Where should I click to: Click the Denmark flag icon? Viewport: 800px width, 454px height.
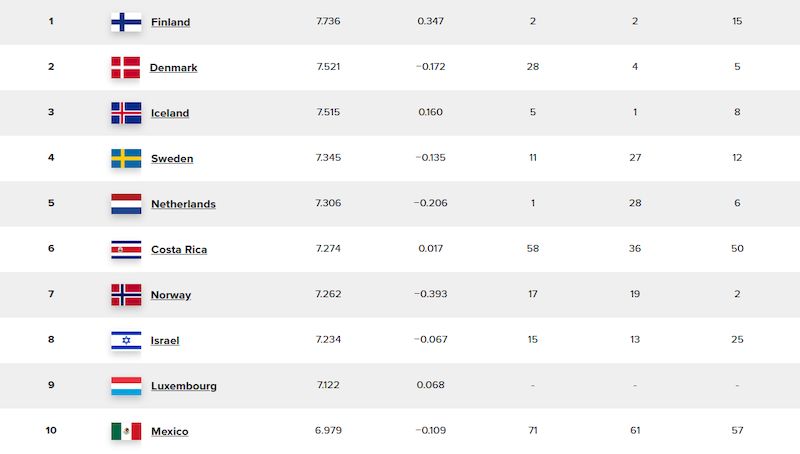pyautogui.click(x=126, y=67)
